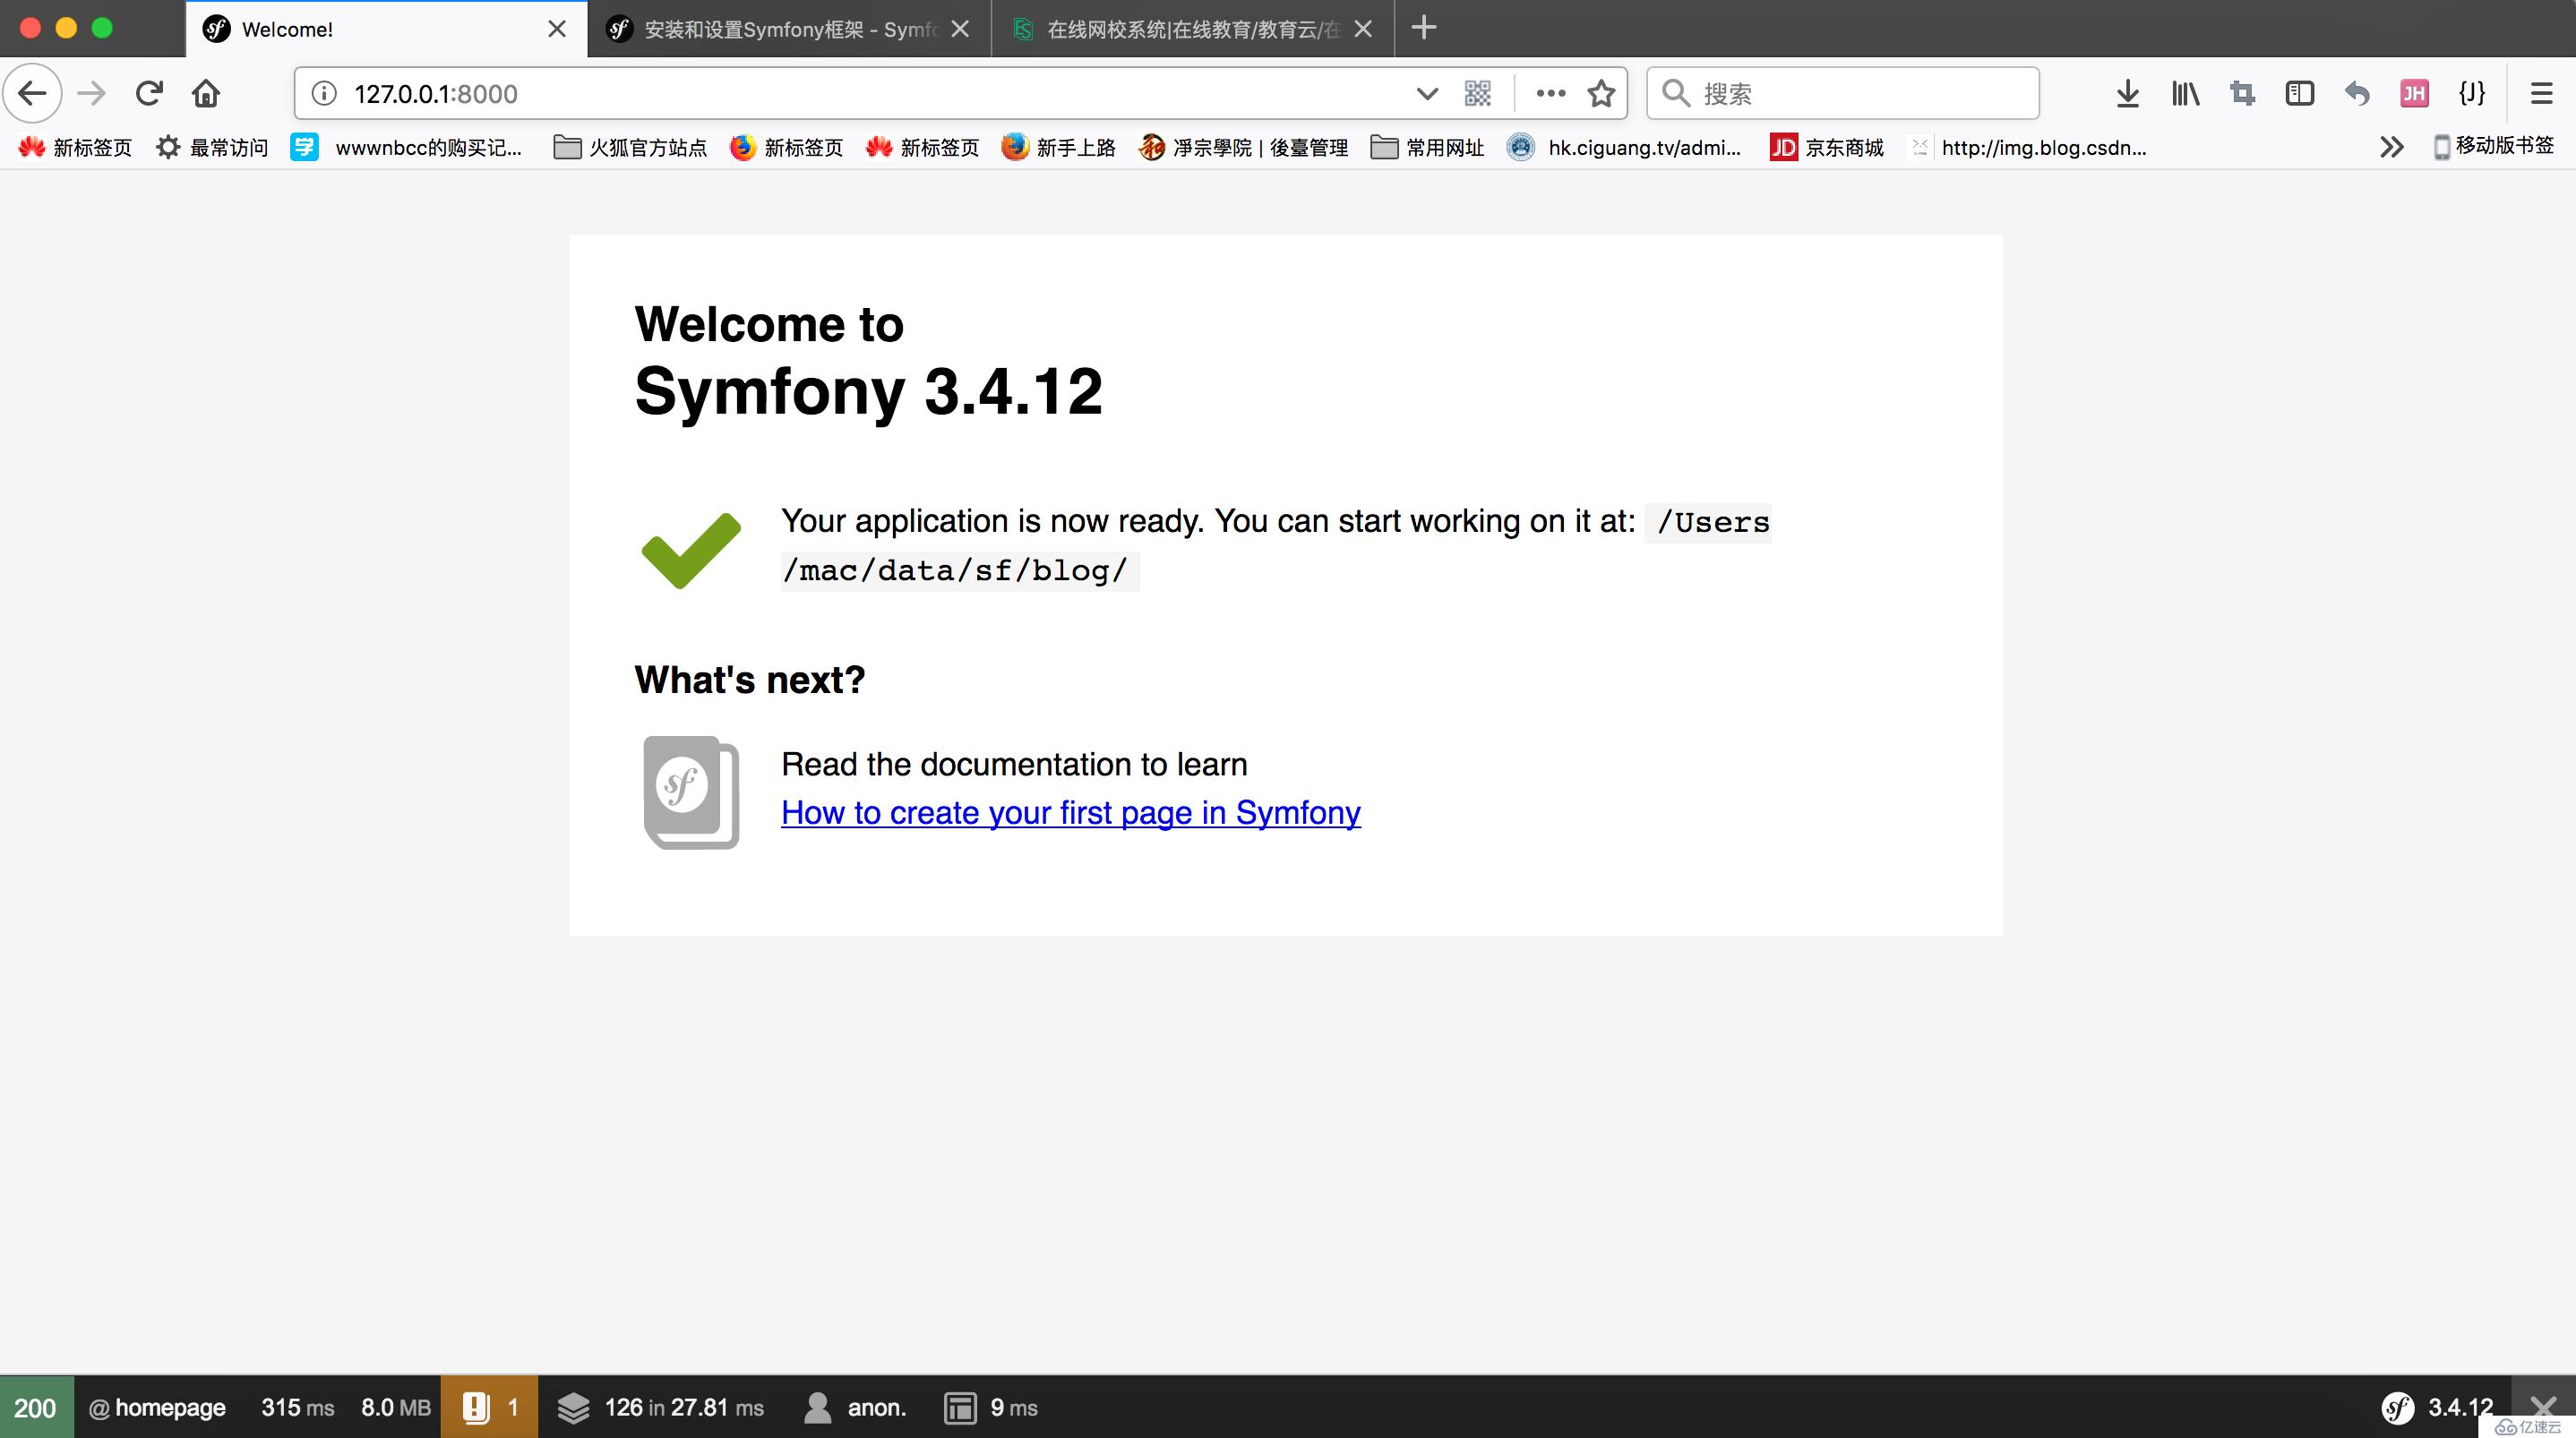Open 常用网址 bookmark folder
The height and width of the screenshot is (1438, 2576).
pos(1427,147)
